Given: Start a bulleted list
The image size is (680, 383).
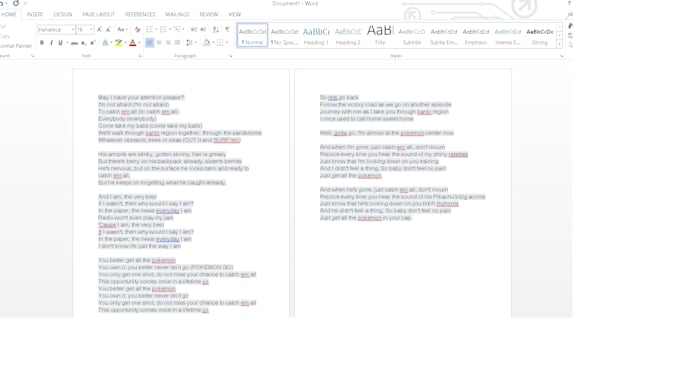Looking at the screenshot, I should [149, 29].
